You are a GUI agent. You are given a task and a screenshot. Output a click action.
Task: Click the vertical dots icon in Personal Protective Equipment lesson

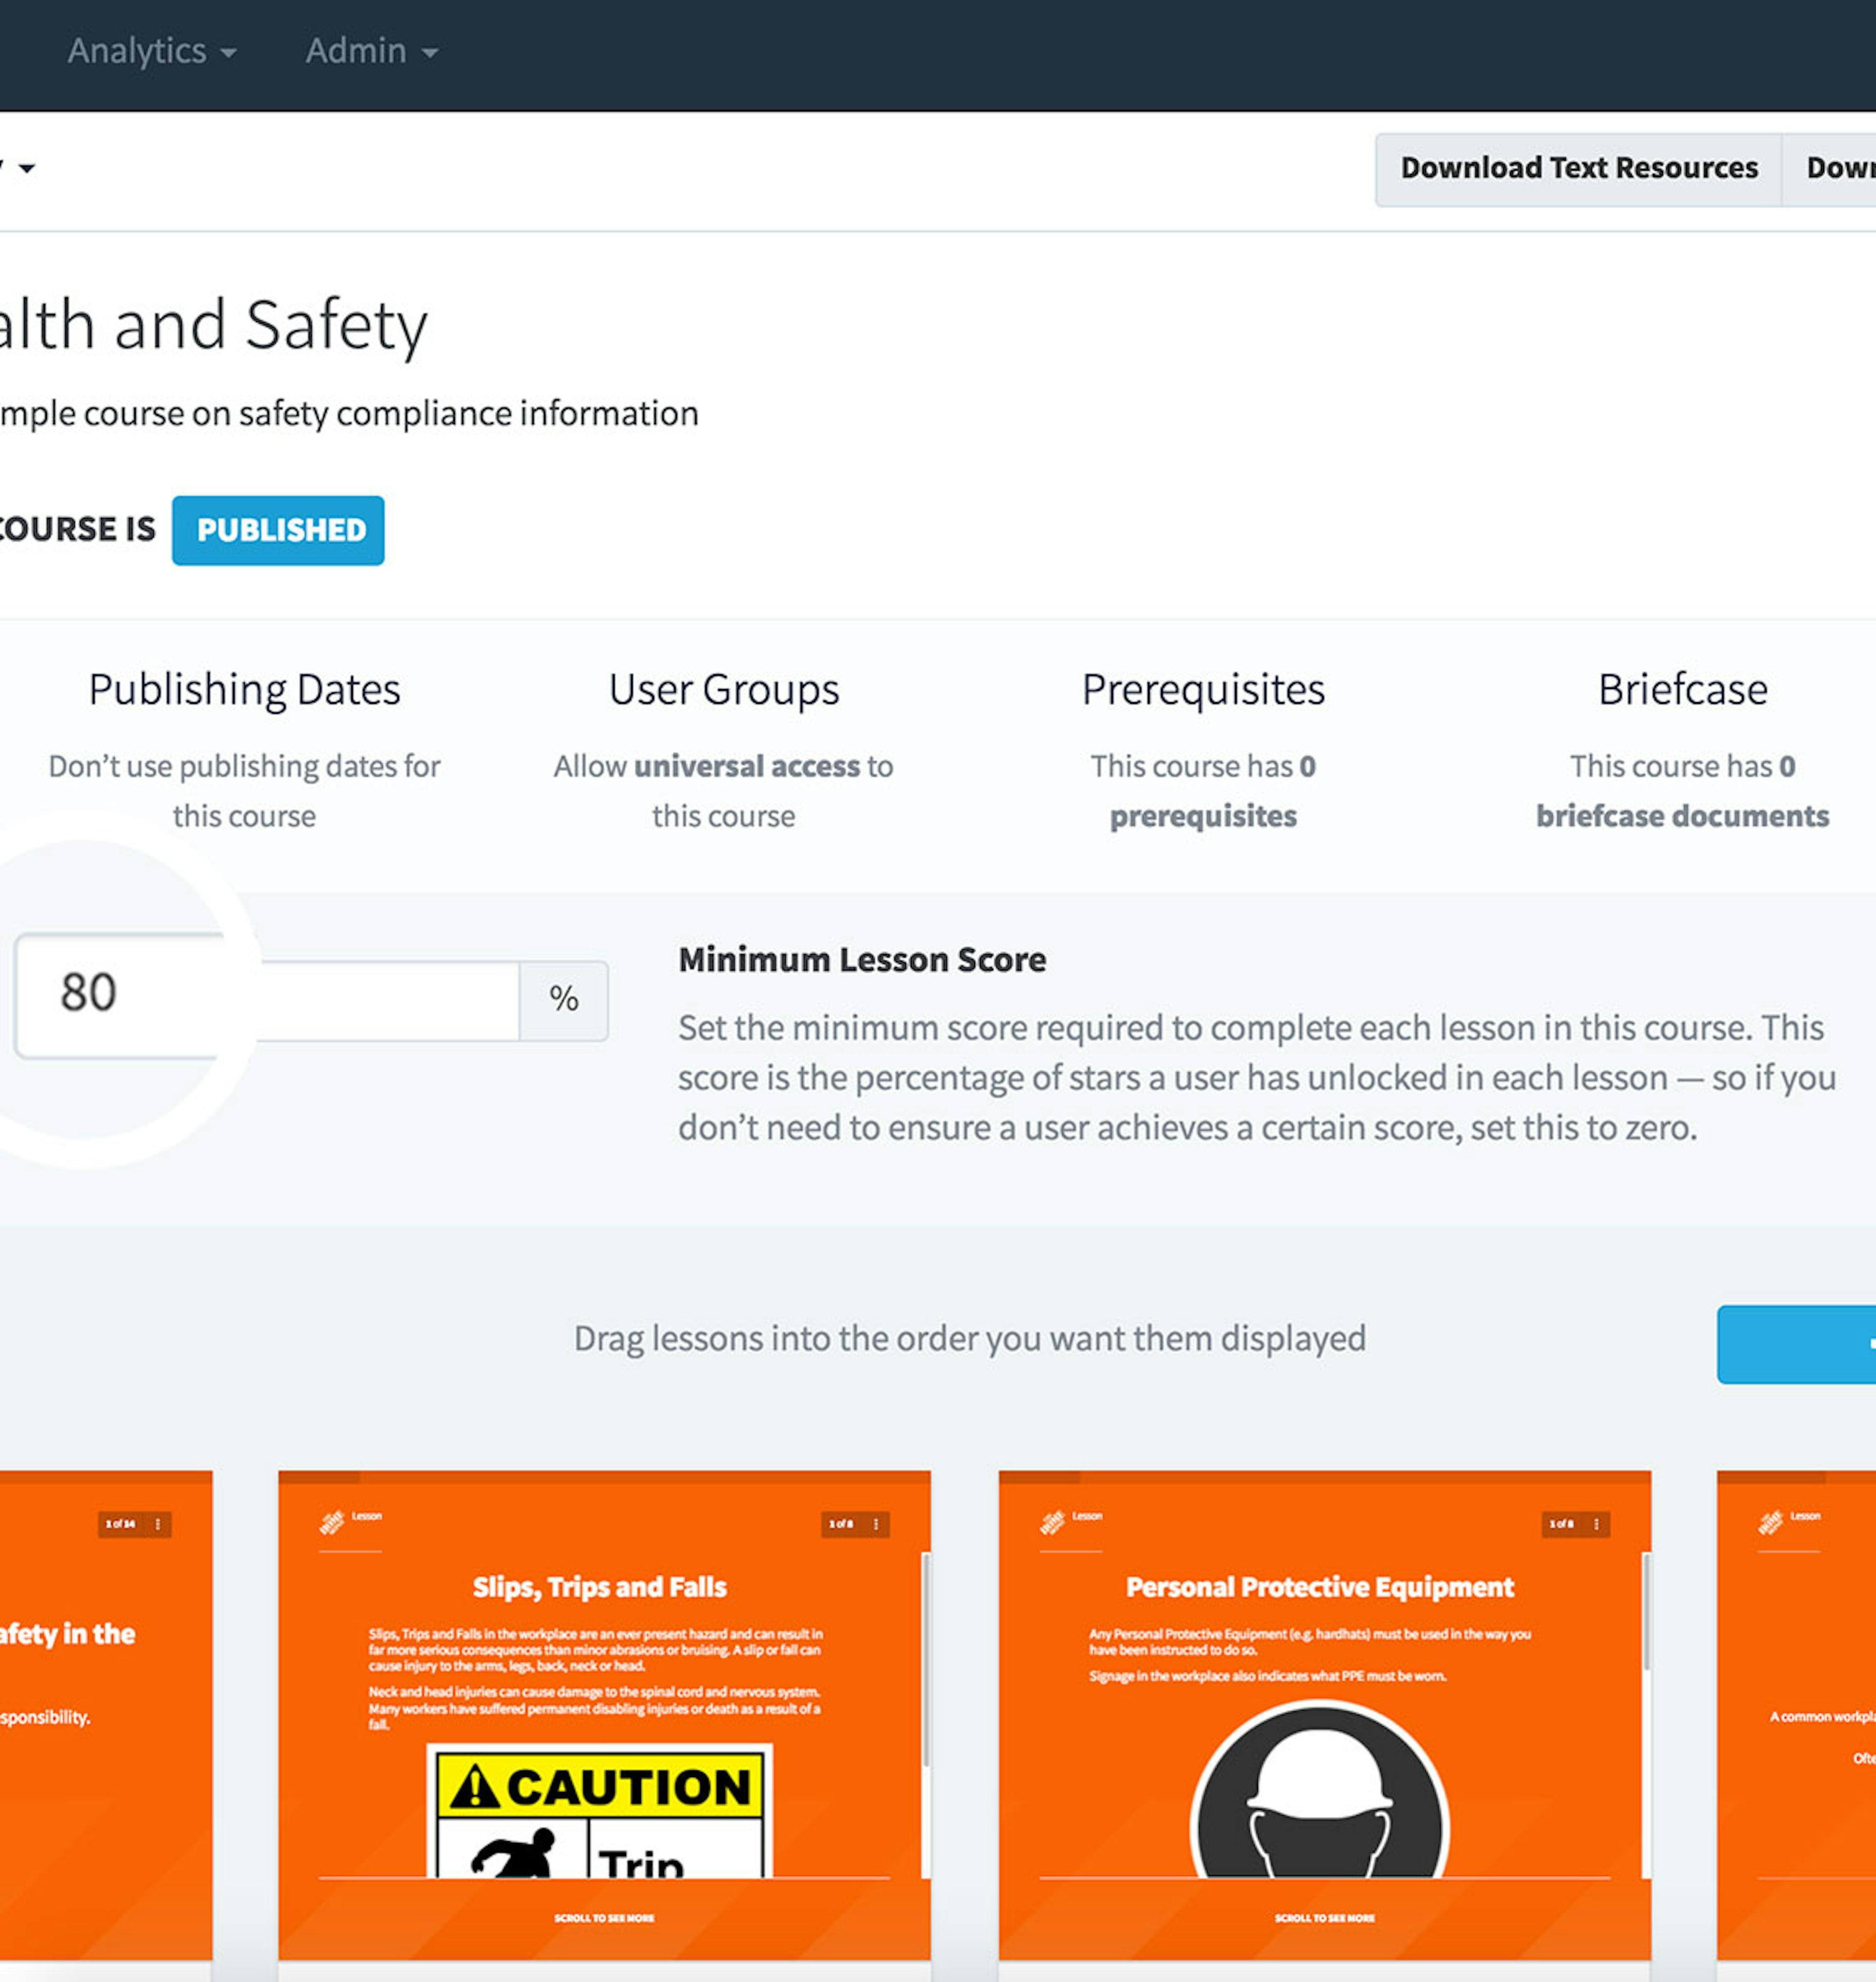1596,1524
